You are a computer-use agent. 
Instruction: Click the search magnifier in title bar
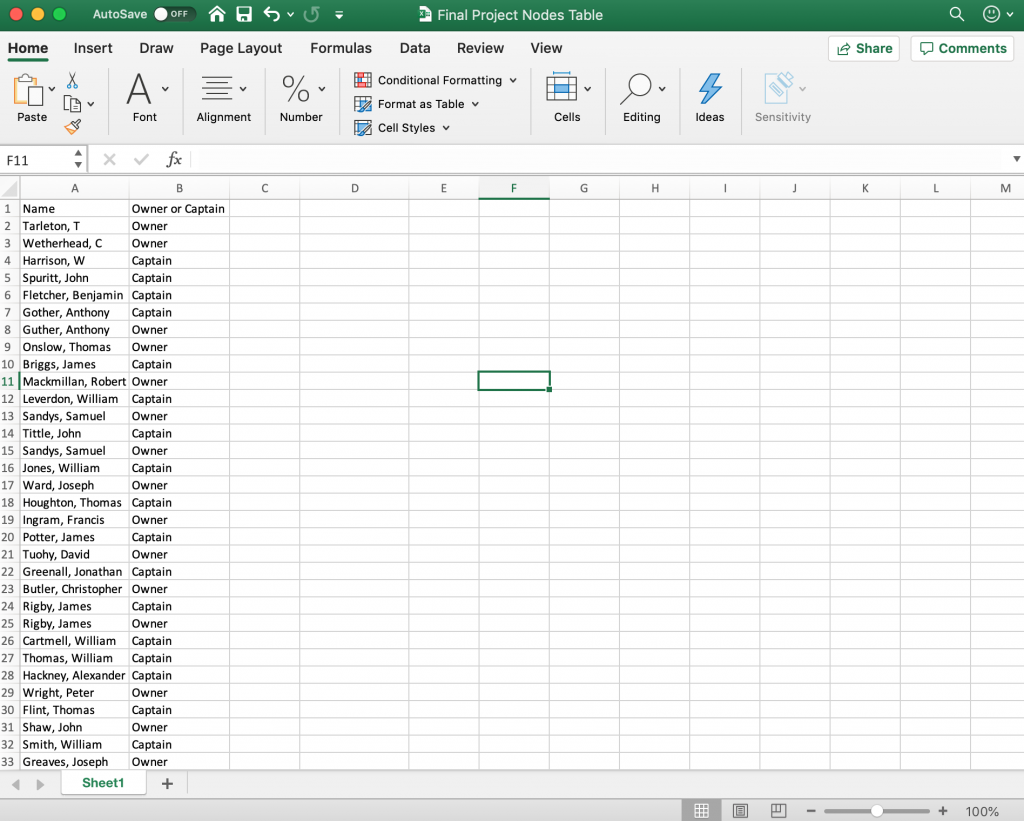click(956, 15)
